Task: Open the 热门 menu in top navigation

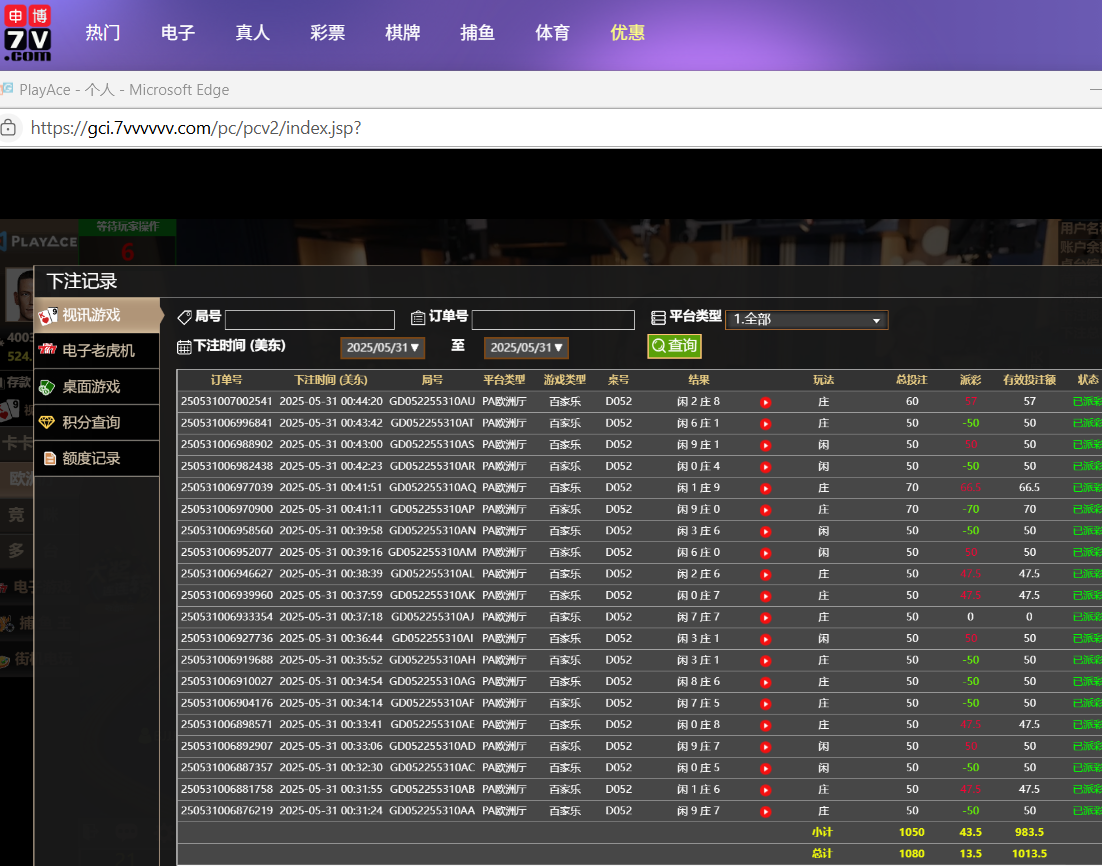Action: [x=103, y=33]
